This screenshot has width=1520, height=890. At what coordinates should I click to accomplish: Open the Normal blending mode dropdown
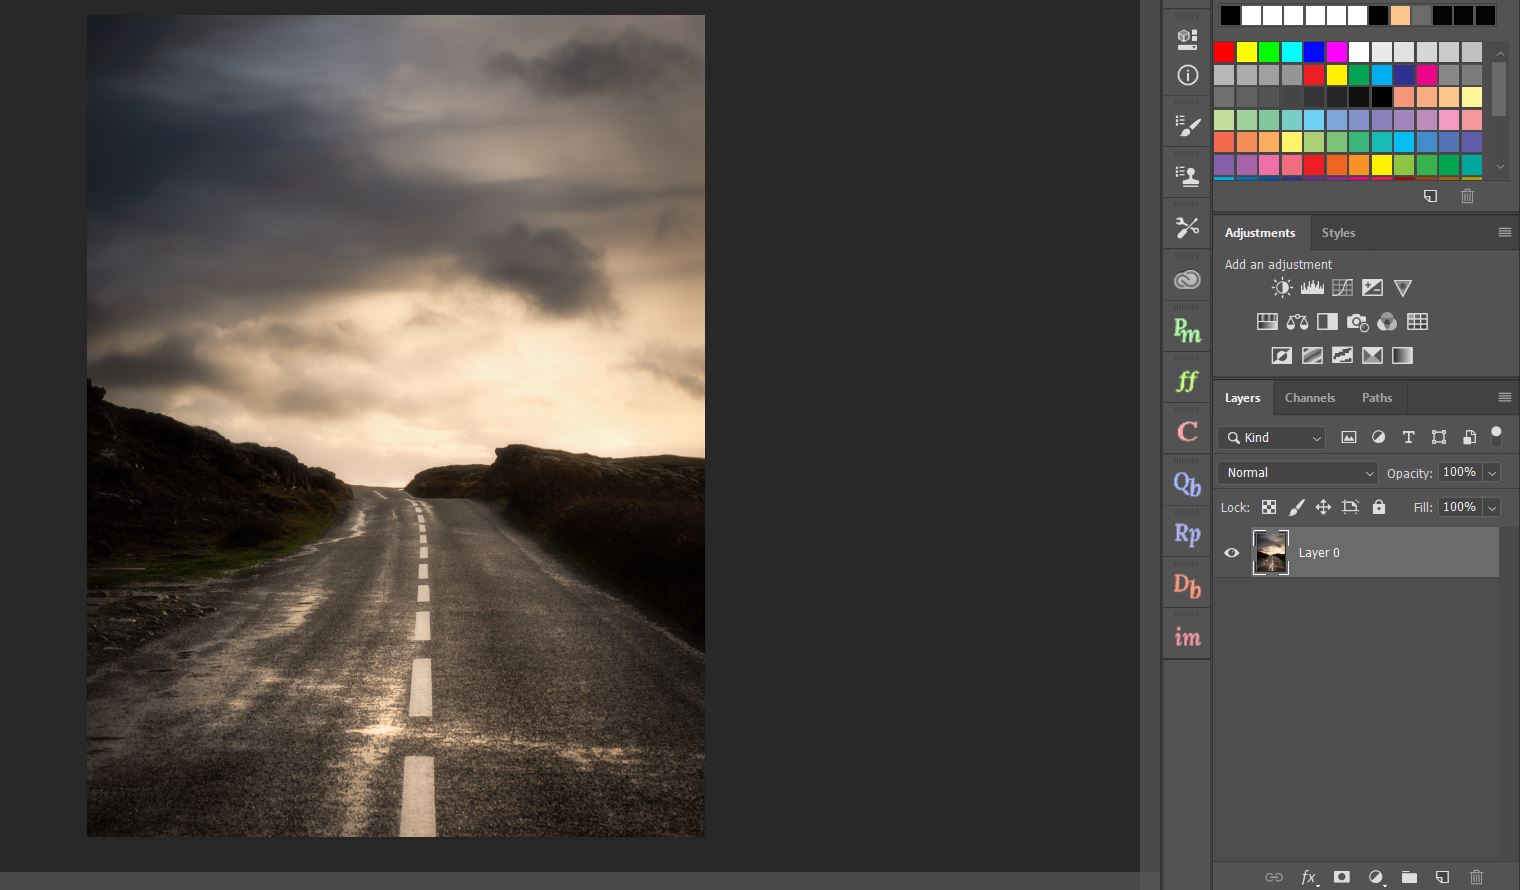(x=1298, y=473)
